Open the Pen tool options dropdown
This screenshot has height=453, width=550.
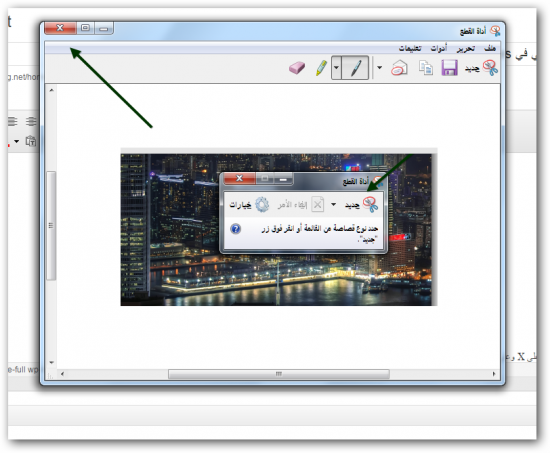coord(336,68)
